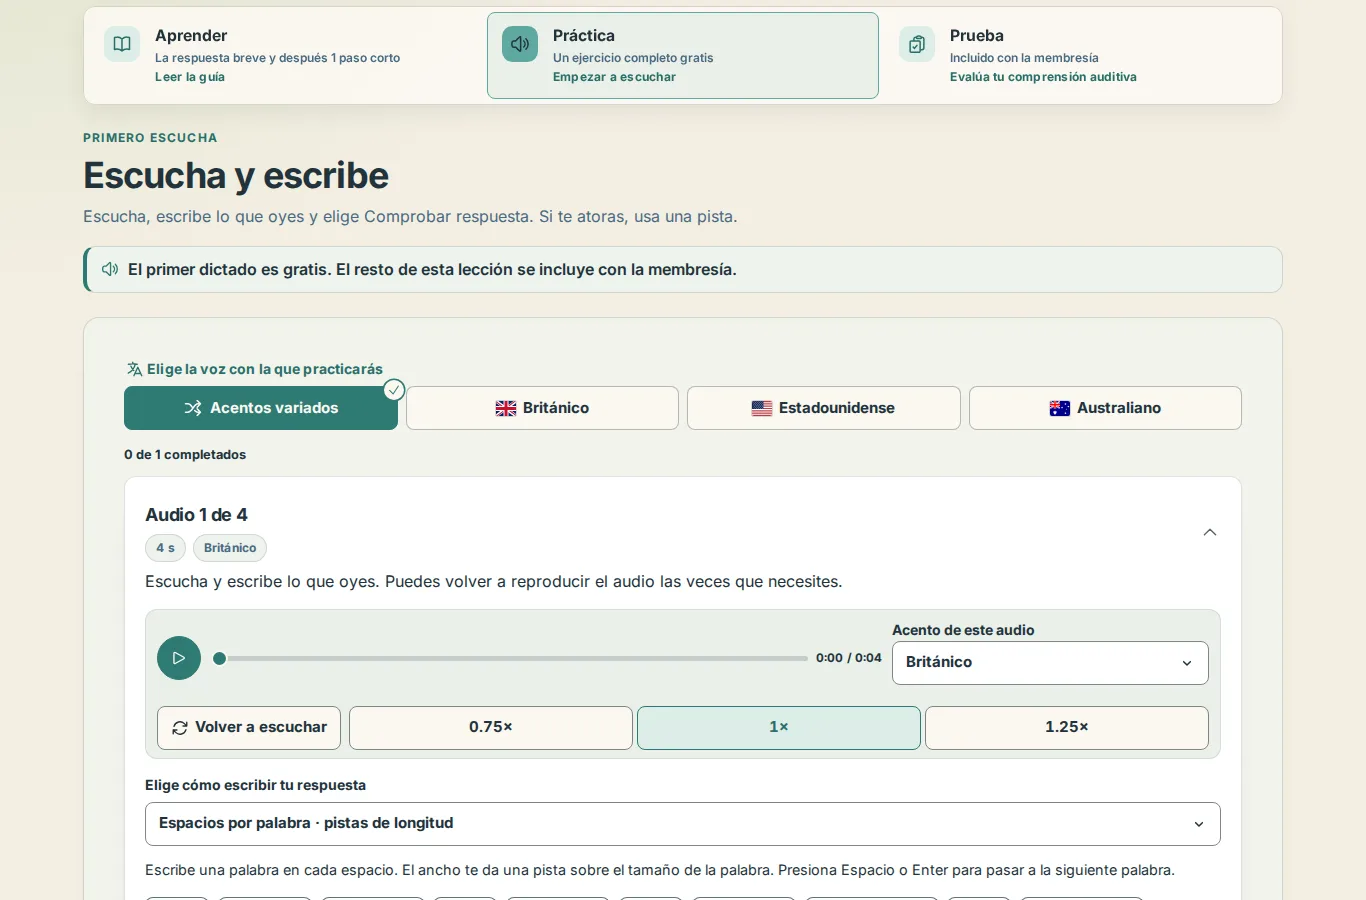
Task: Click the 'Empezar a escuchar' link
Action: [614, 77]
